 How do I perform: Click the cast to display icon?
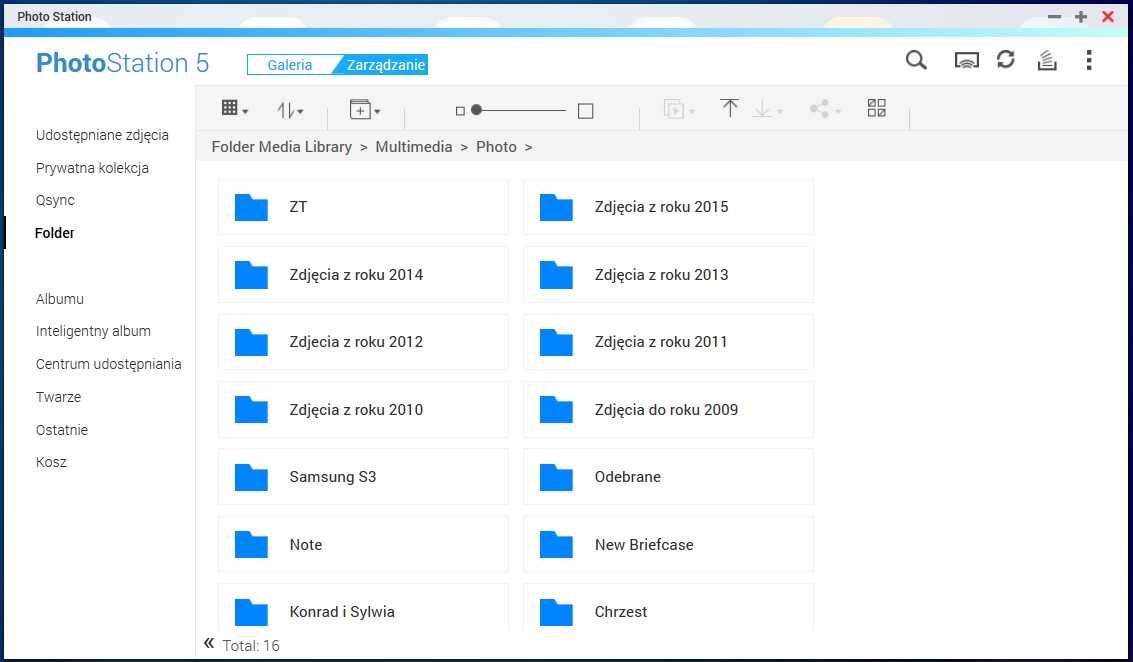point(966,61)
